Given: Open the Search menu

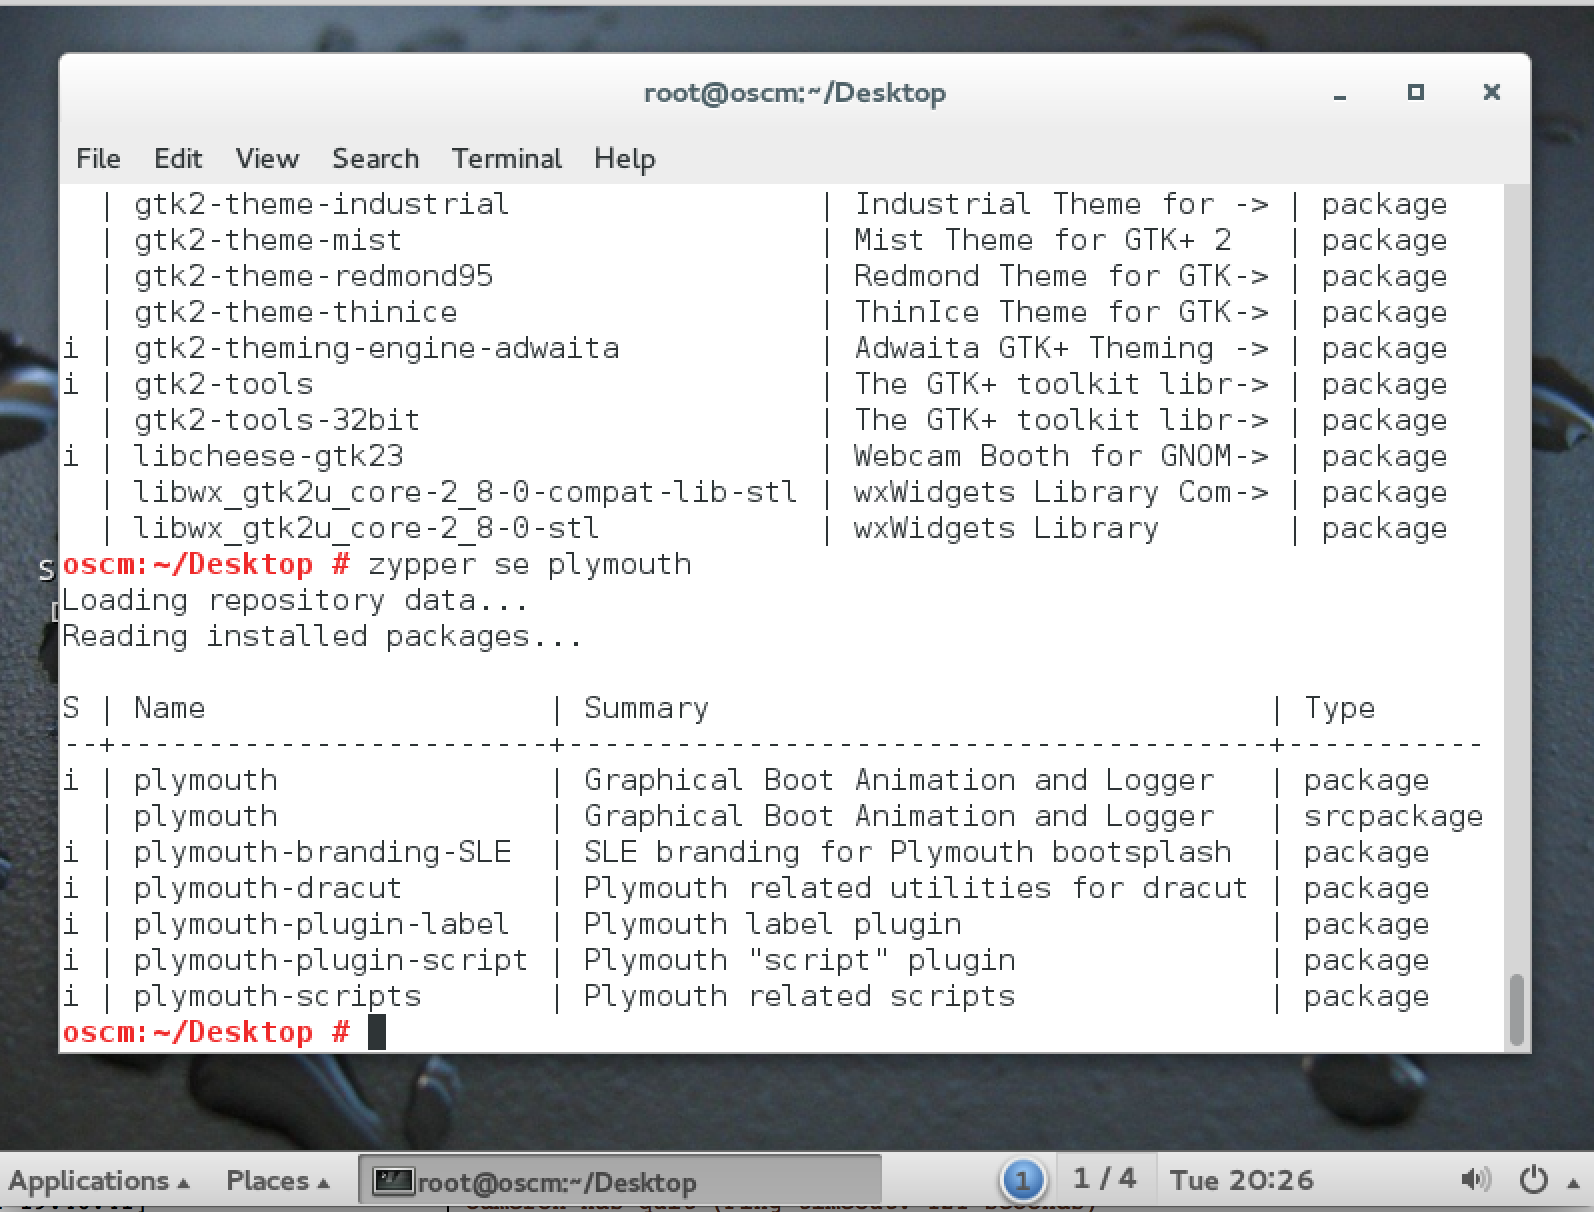Looking at the screenshot, I should (375, 158).
